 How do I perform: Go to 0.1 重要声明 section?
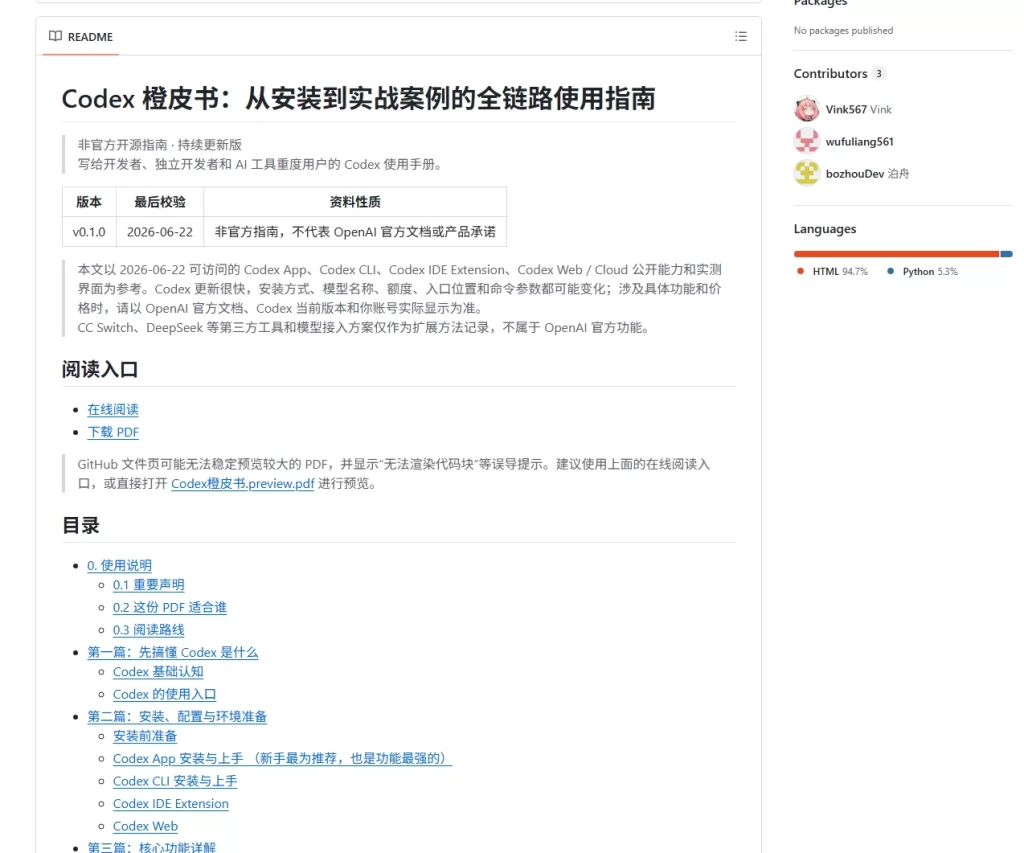click(x=148, y=585)
